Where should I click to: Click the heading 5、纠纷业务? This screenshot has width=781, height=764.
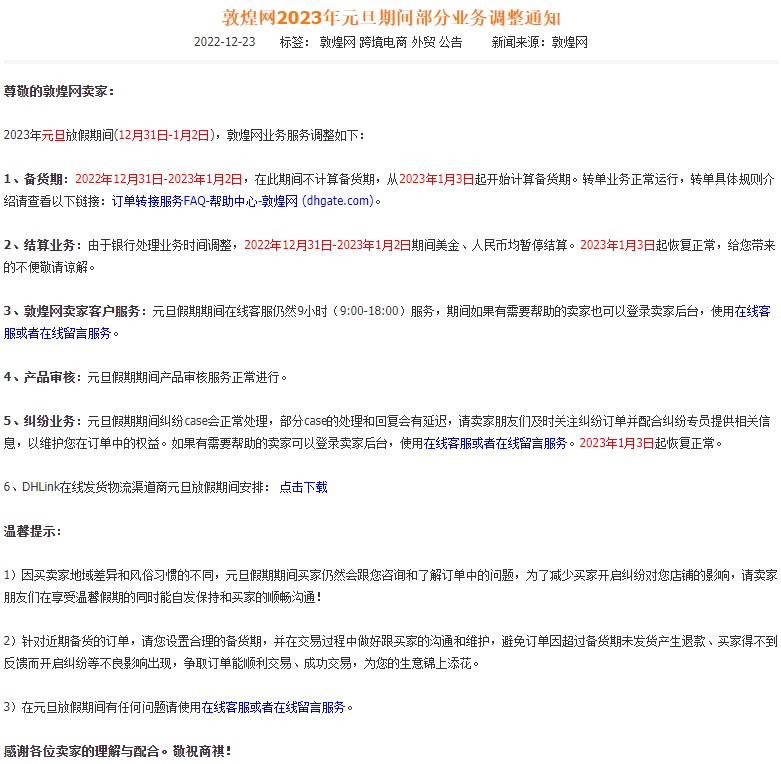tap(42, 421)
